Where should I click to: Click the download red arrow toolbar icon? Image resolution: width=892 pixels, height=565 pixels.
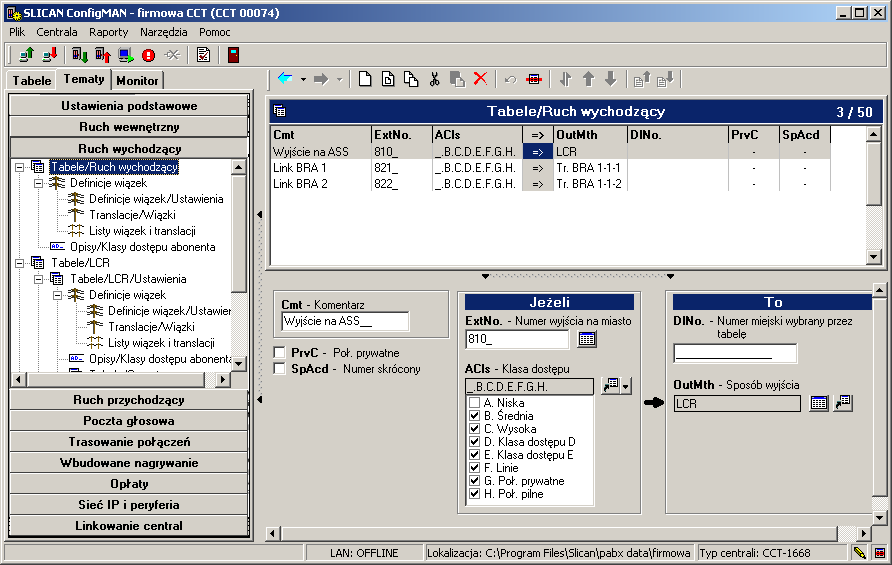[x=50, y=55]
